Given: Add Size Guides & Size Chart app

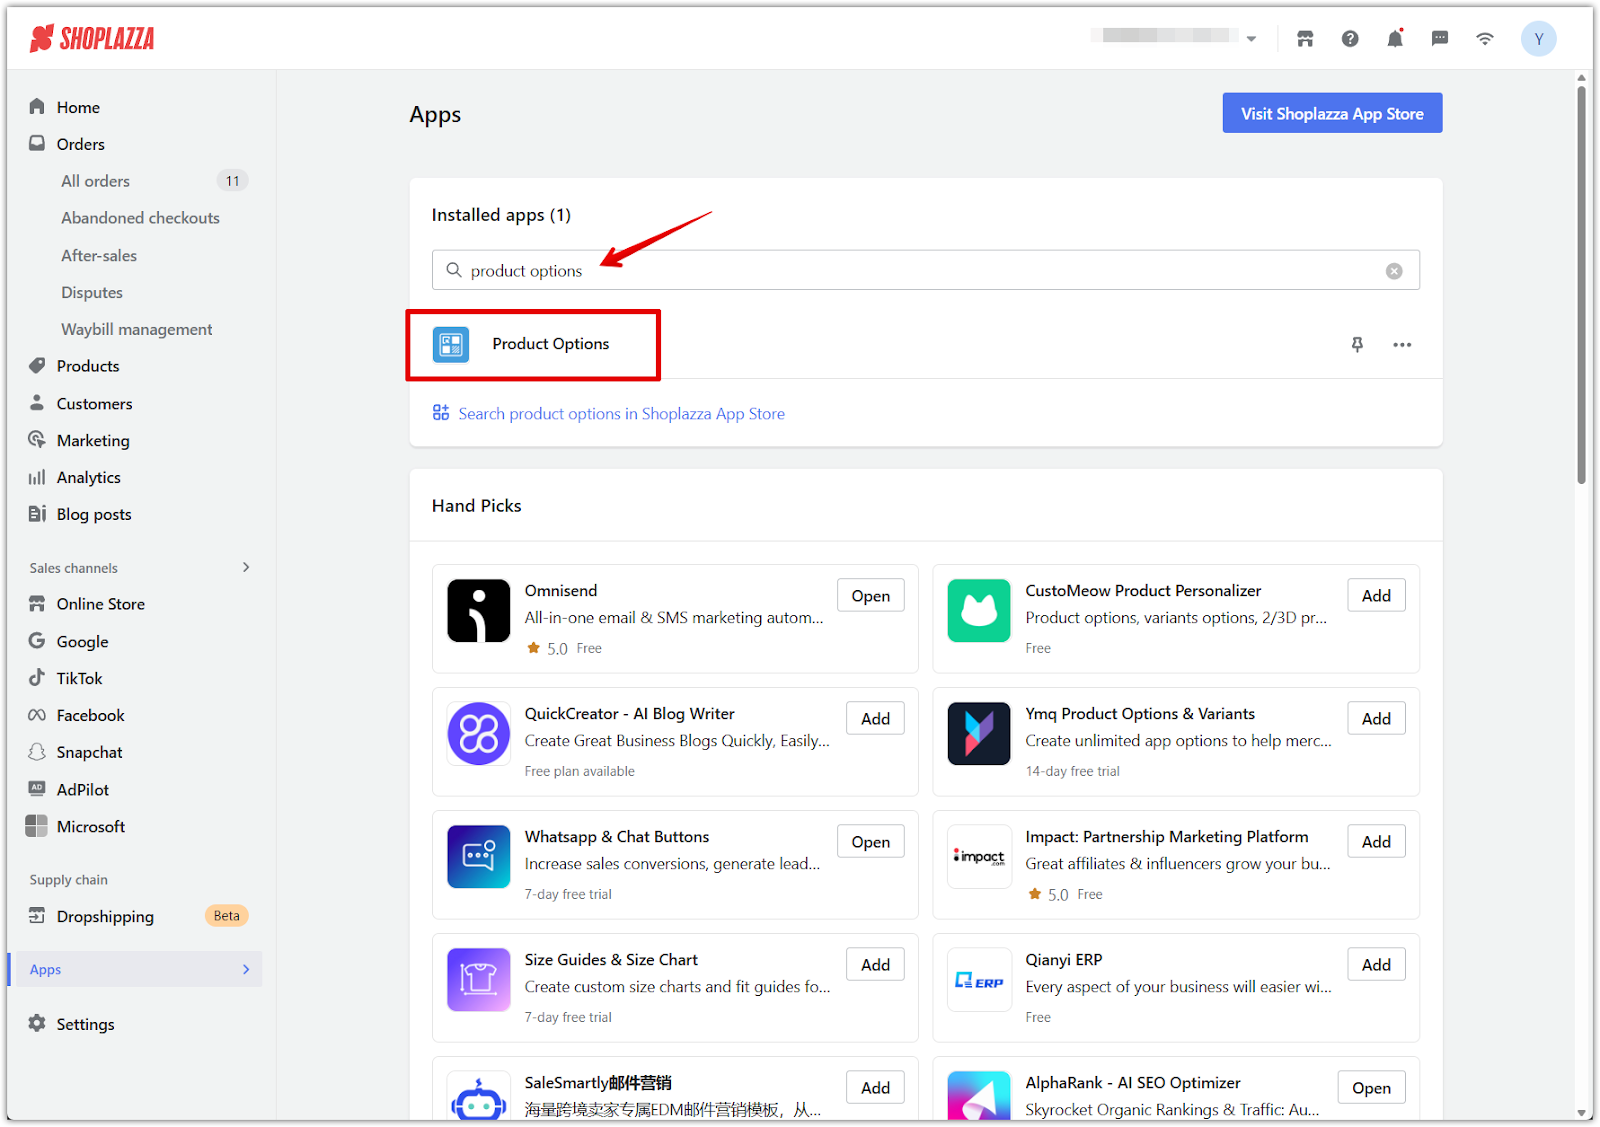Looking at the screenshot, I should click(875, 964).
